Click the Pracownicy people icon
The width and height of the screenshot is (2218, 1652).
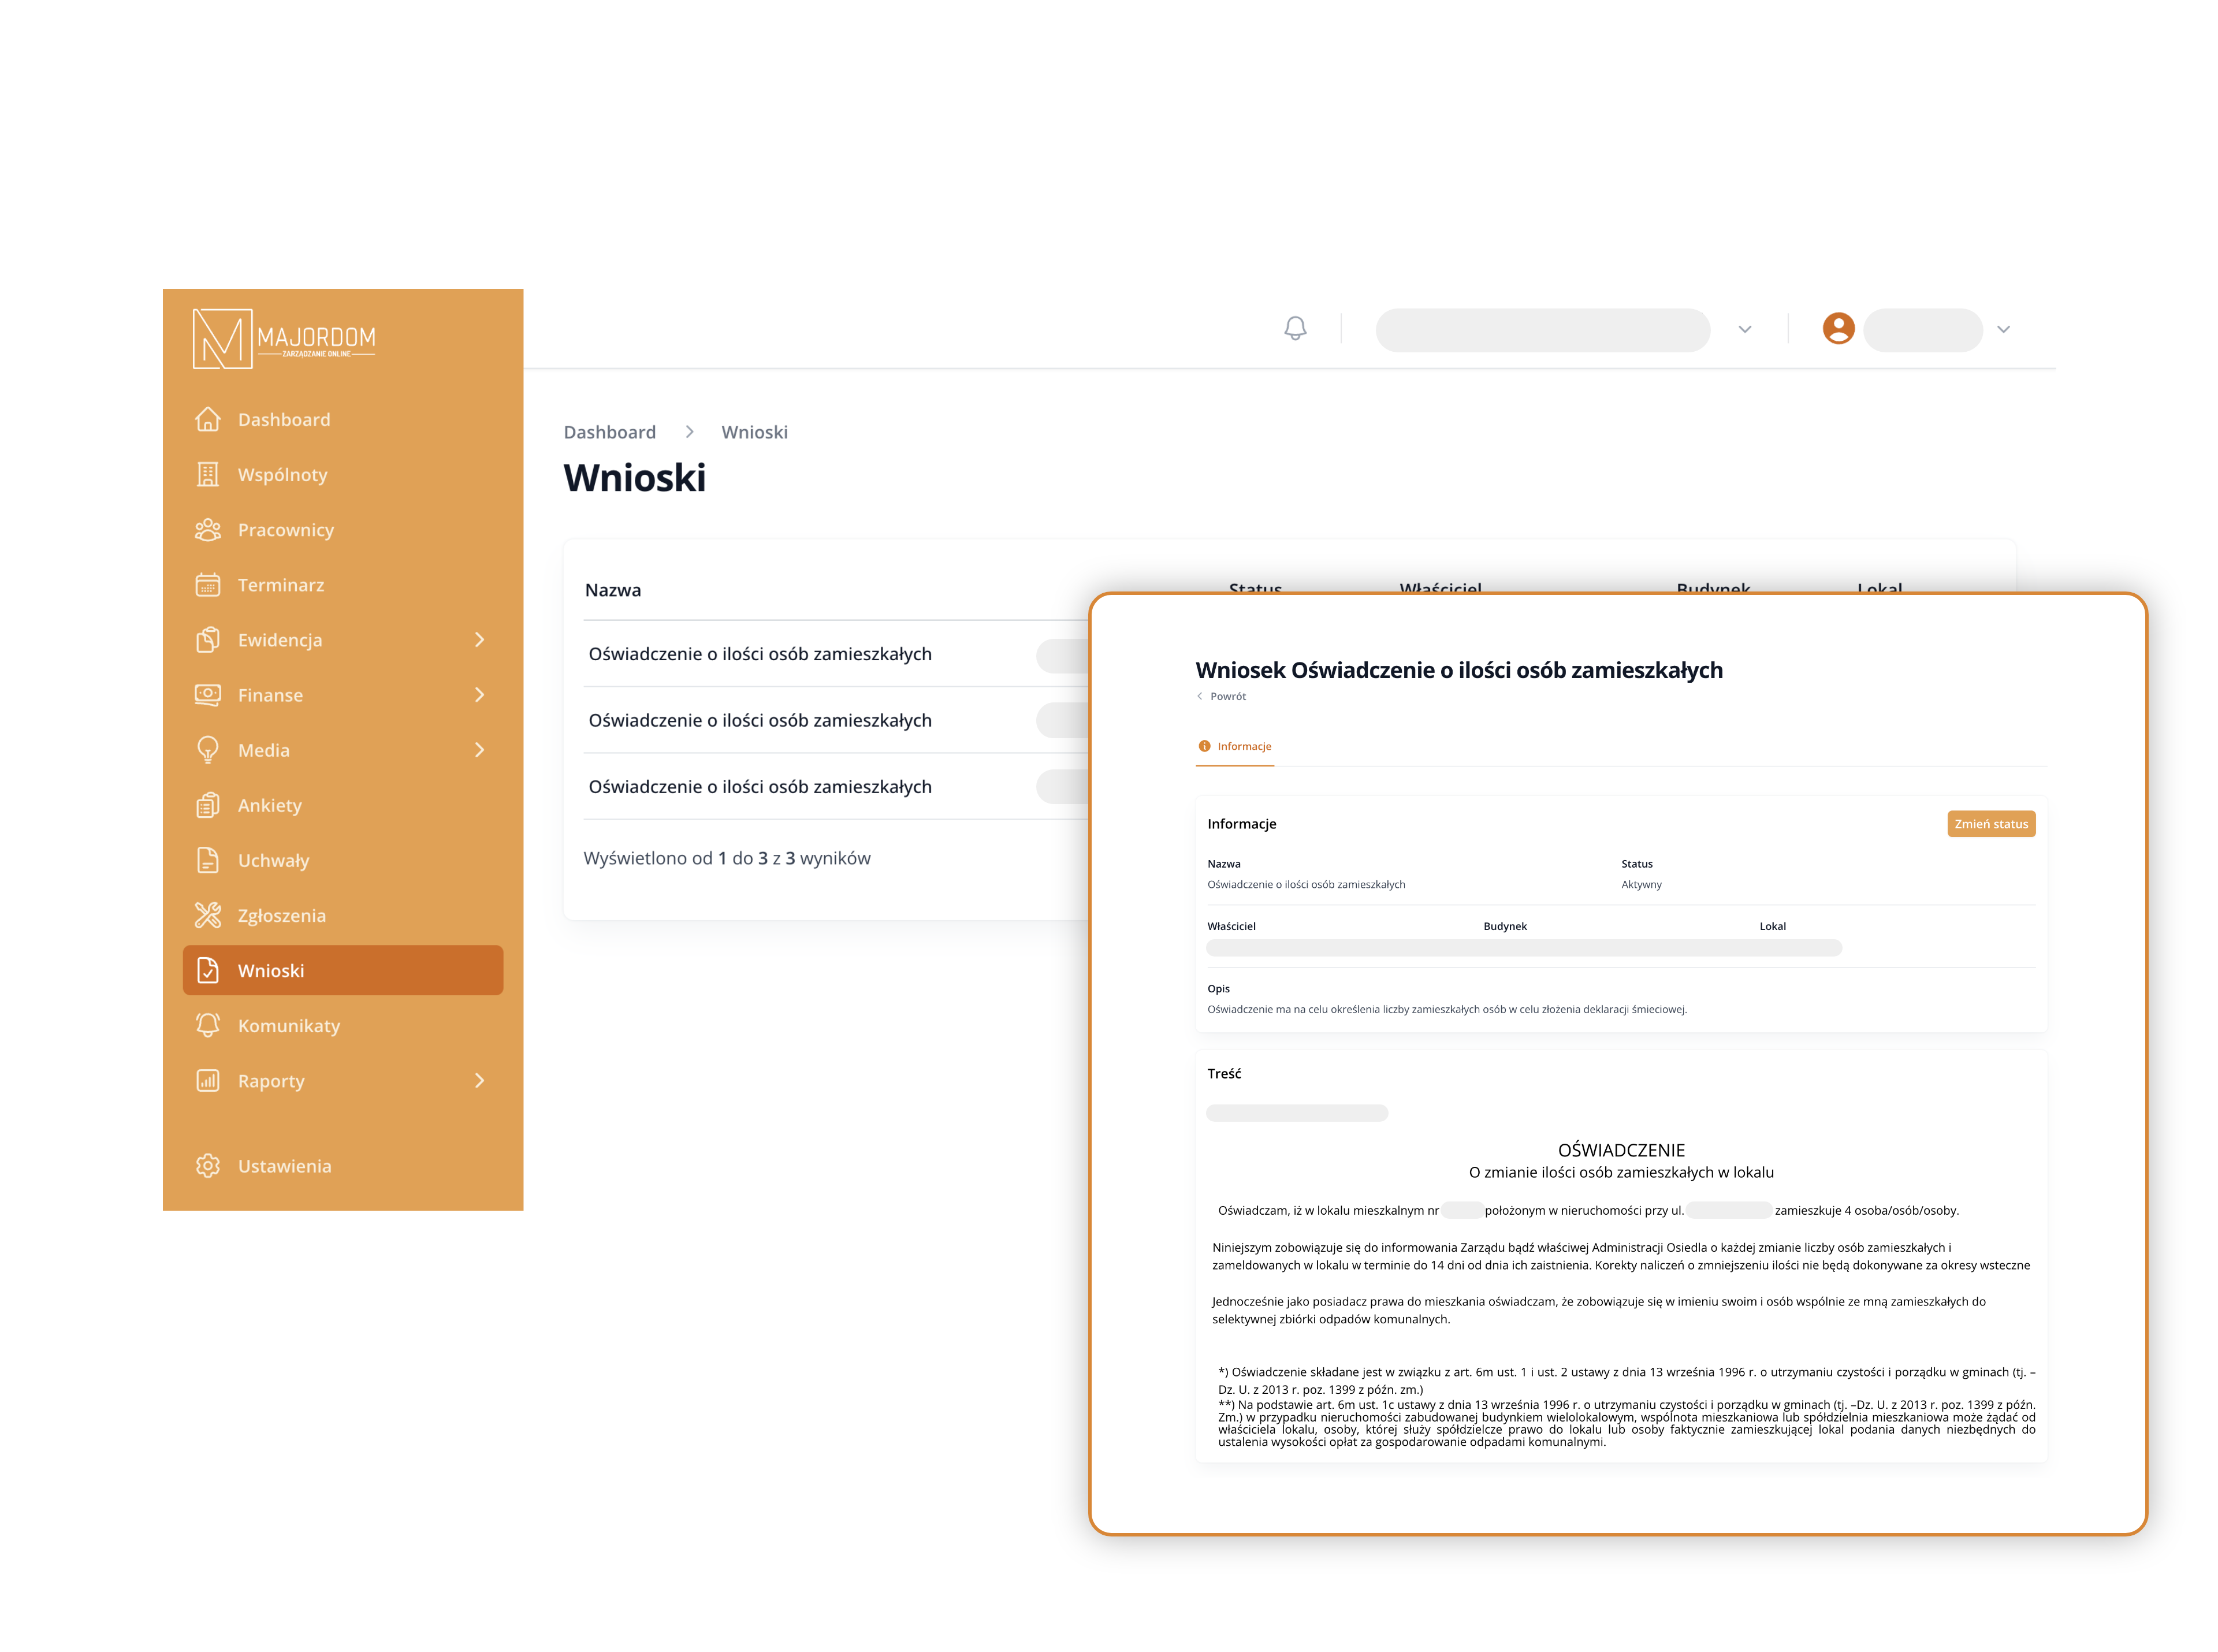pos(208,529)
